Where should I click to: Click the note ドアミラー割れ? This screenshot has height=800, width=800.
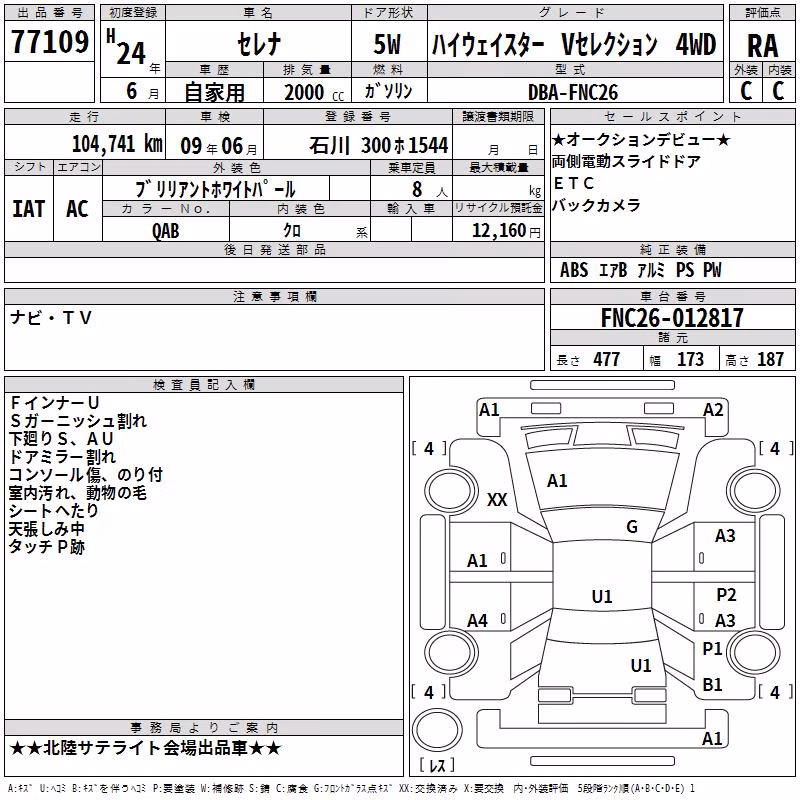[x=62, y=457]
